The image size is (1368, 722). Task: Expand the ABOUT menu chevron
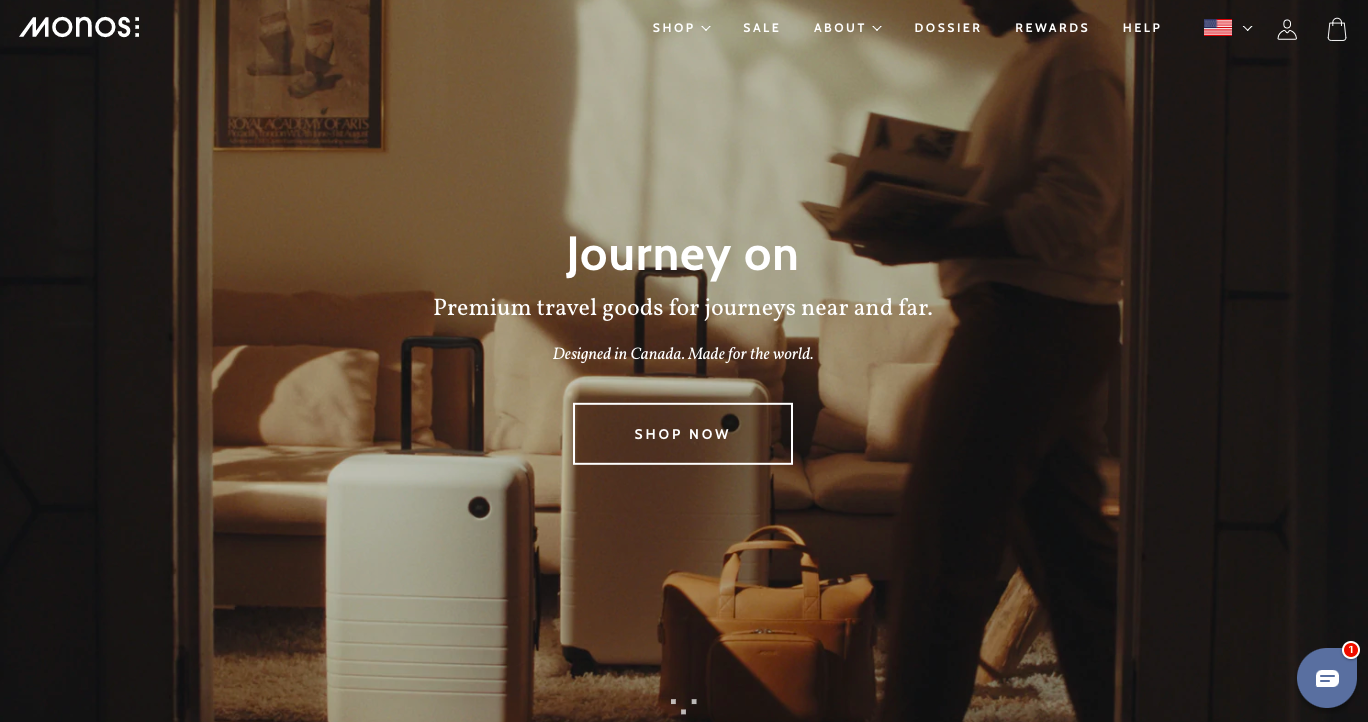click(x=877, y=28)
